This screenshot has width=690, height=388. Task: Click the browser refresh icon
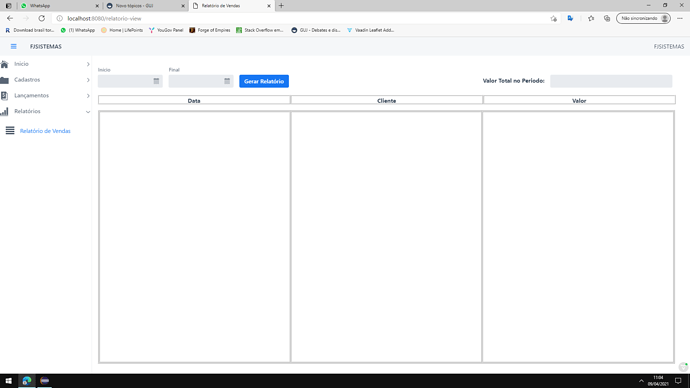coord(41,18)
